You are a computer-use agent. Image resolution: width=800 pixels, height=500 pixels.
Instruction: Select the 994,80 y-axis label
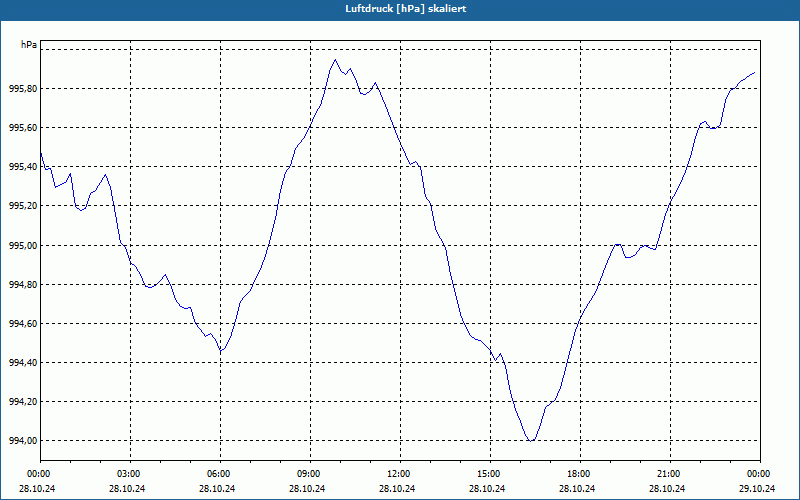point(23,284)
